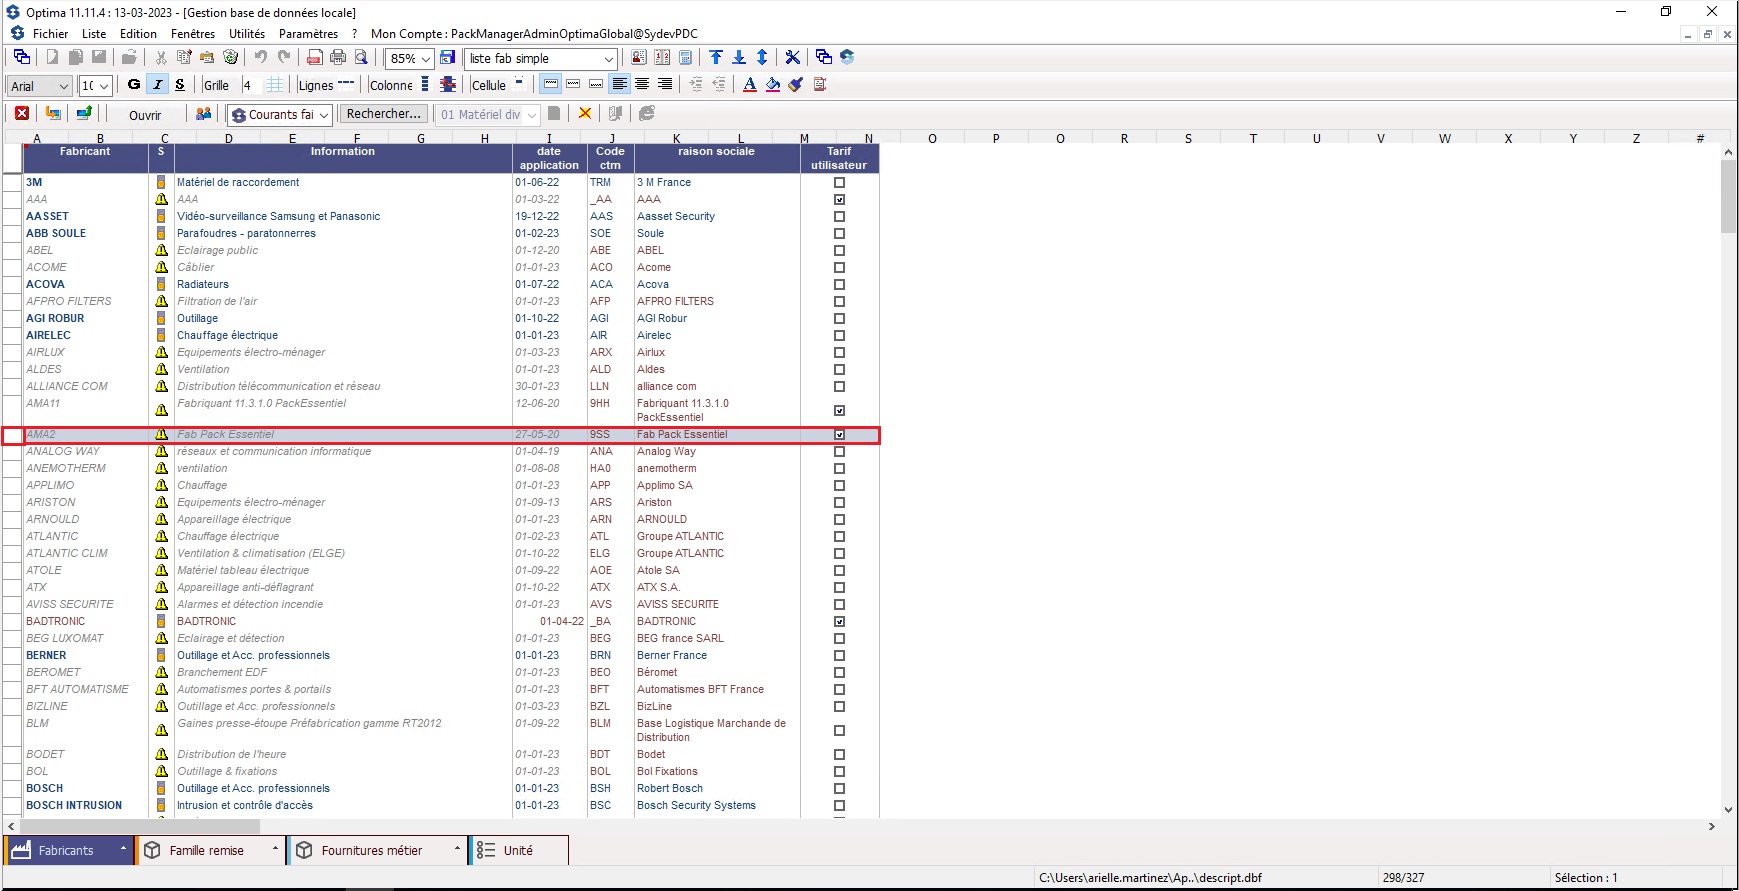Check Tarif utilisateur for 3M row
The height and width of the screenshot is (891, 1739).
click(x=839, y=183)
